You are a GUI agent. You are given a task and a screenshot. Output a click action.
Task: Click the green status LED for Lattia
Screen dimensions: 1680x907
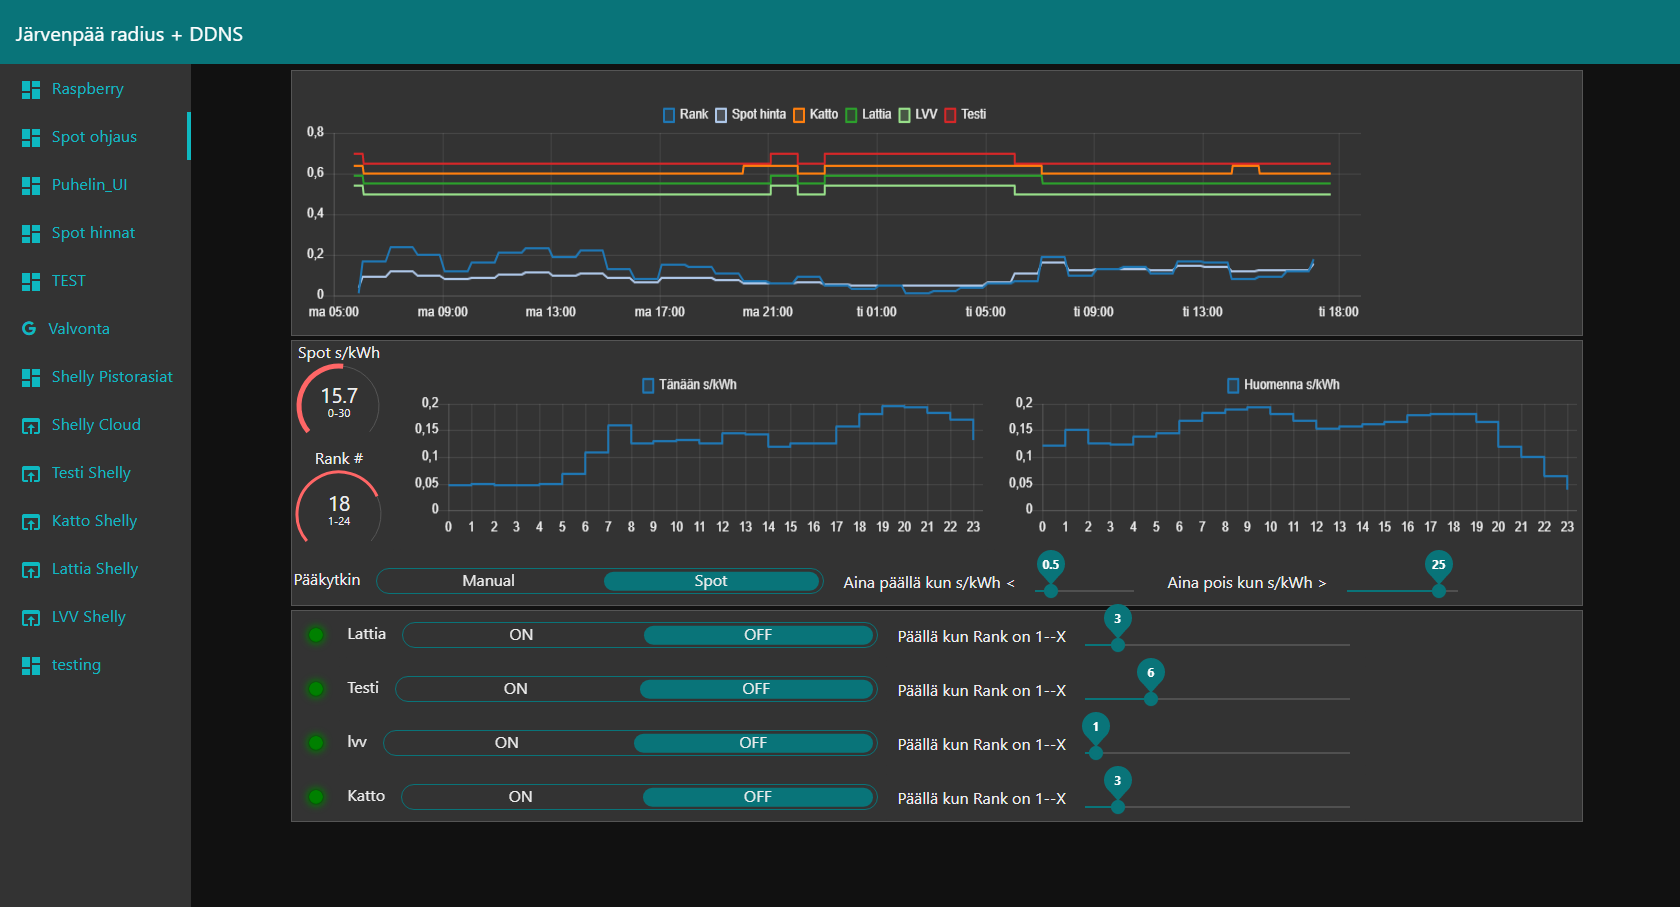pyautogui.click(x=316, y=635)
